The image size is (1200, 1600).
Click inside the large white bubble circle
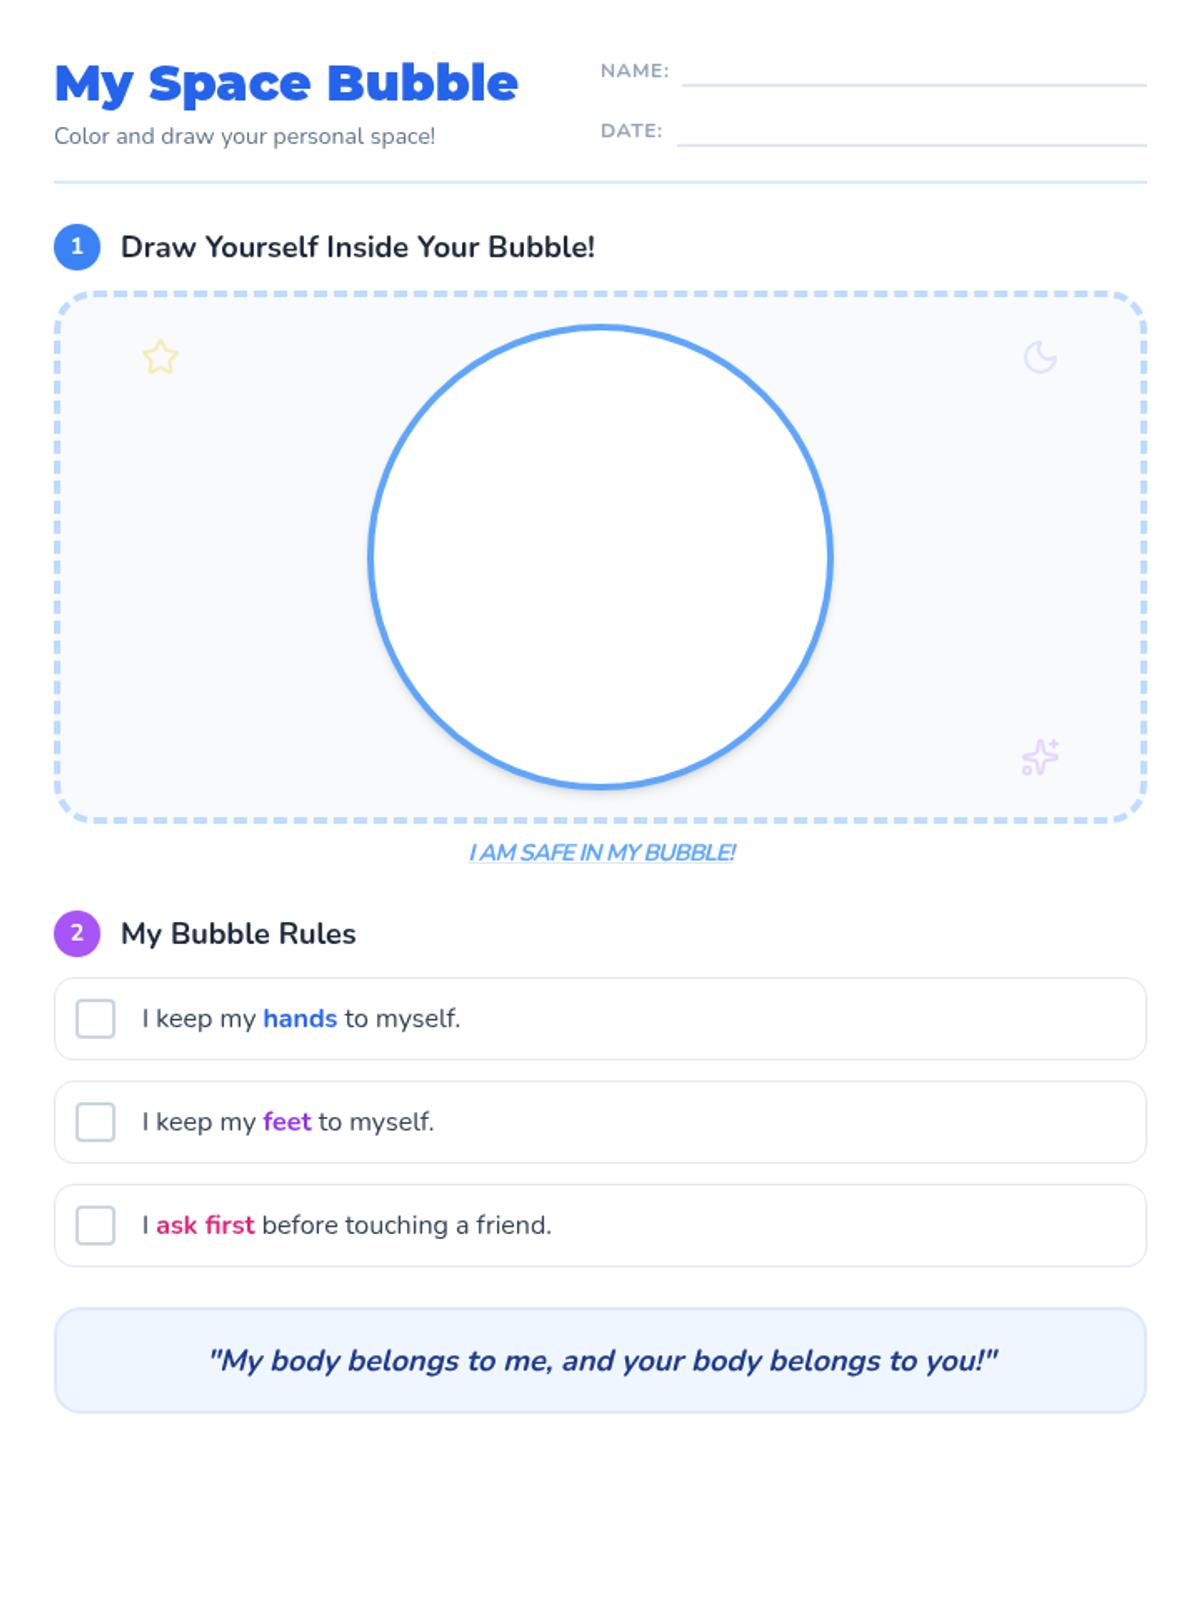(x=600, y=557)
